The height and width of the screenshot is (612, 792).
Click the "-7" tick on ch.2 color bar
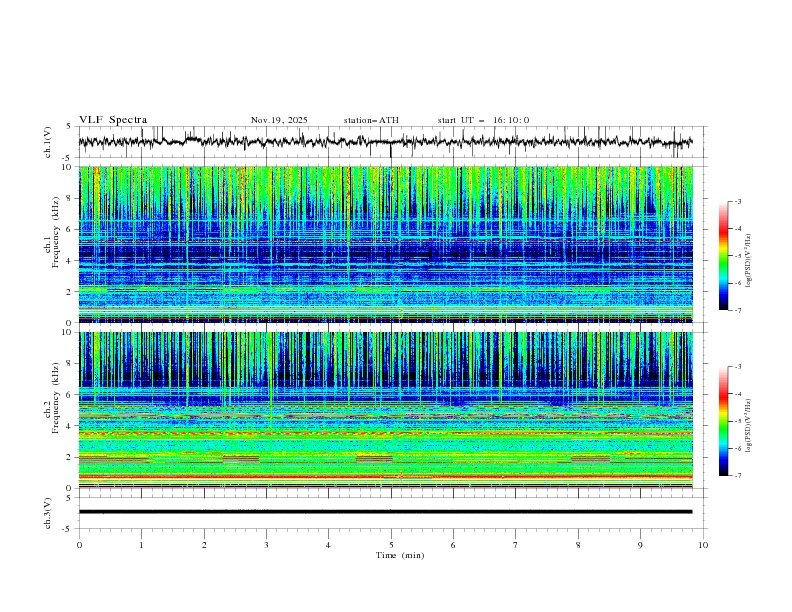point(737,476)
